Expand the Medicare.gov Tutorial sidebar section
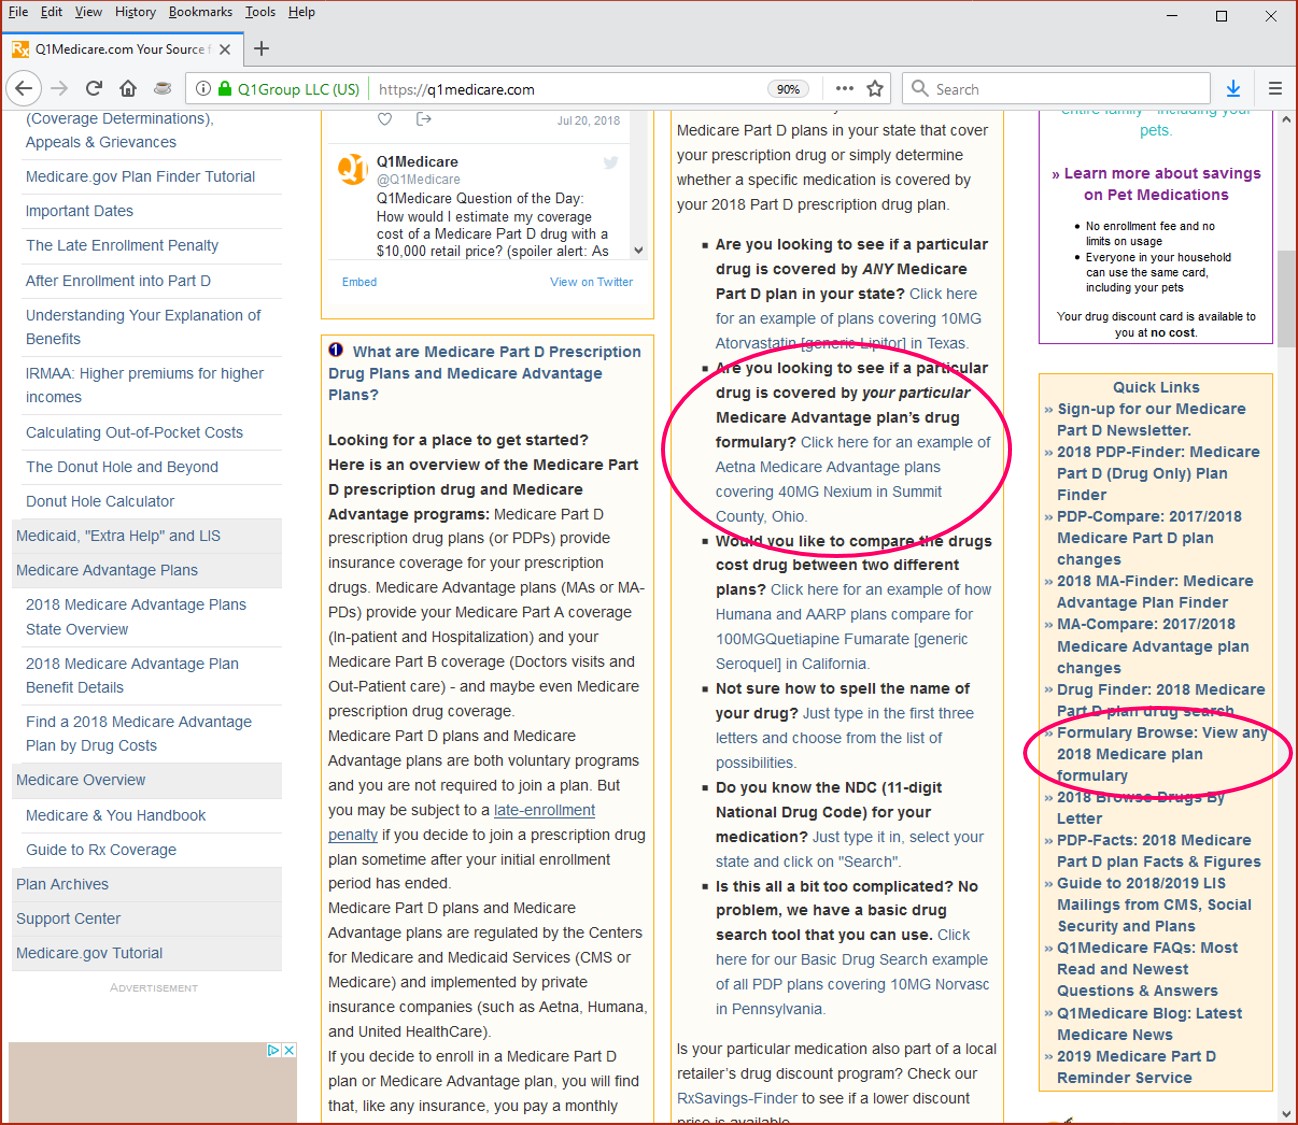This screenshot has height=1125, width=1298. pyautogui.click(x=147, y=953)
